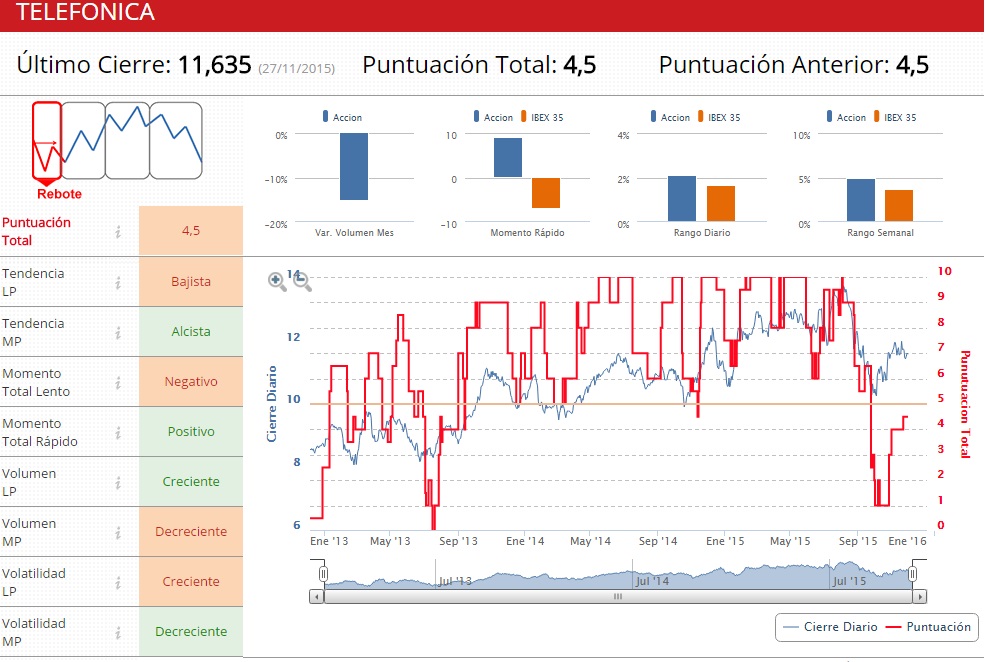The height and width of the screenshot is (662, 997).
Task: Click the Momento Total Lento row label
Action: pos(36,383)
